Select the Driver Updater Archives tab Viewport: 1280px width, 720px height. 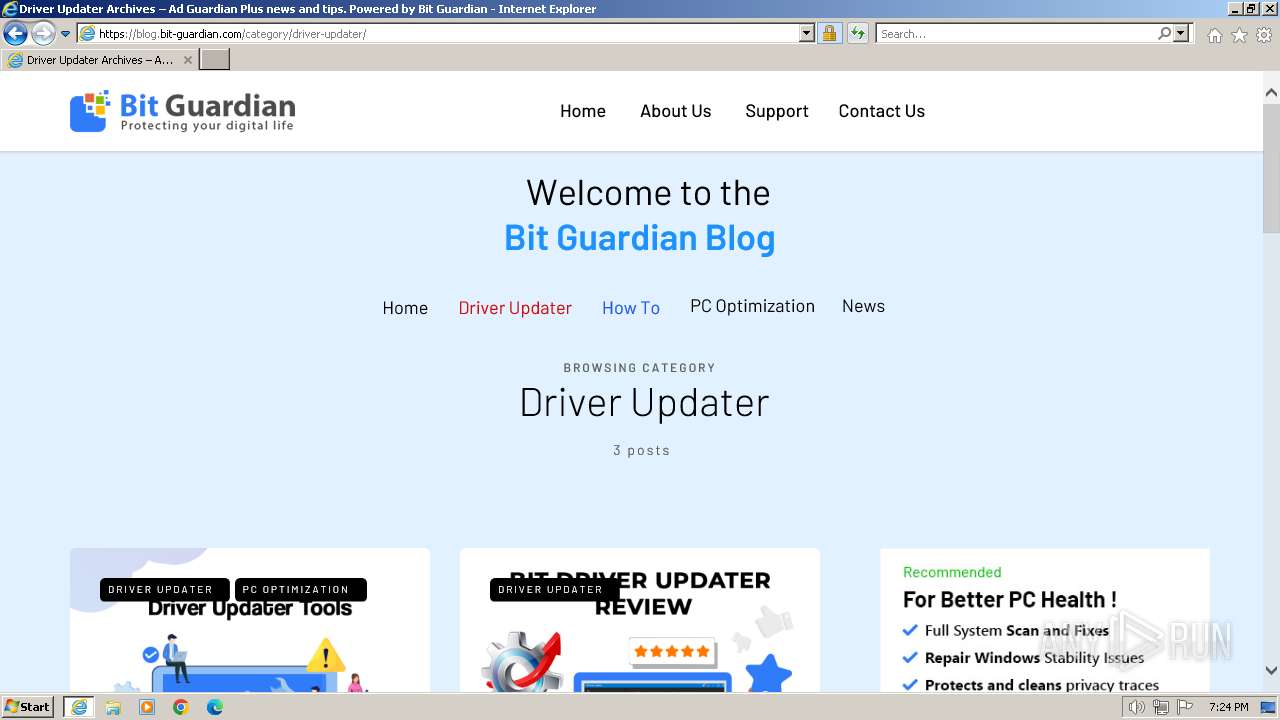click(x=99, y=60)
